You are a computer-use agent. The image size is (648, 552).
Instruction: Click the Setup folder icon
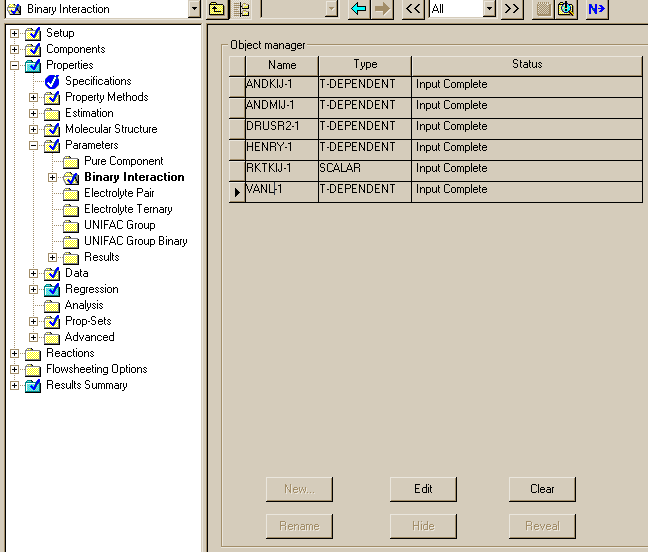pyautogui.click(x=33, y=33)
